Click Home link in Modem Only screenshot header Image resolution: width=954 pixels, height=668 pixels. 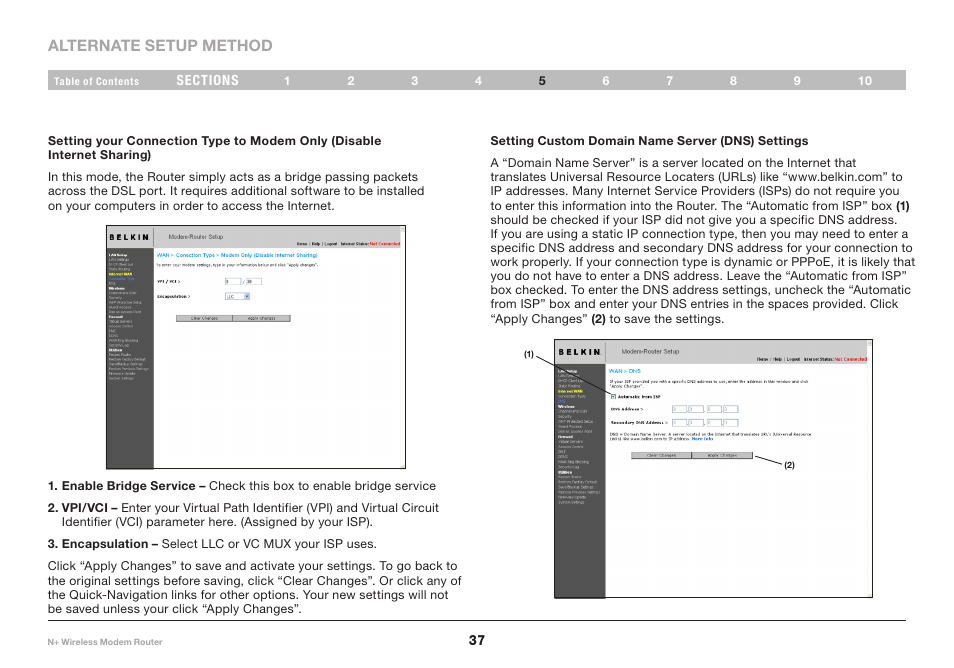tap(302, 244)
